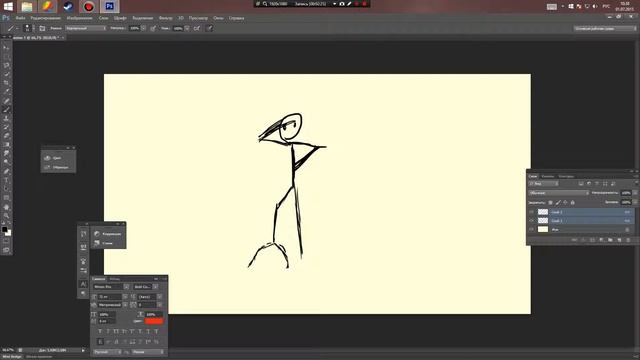Click the black foreground color swatch in the toolbox

tap(4, 229)
